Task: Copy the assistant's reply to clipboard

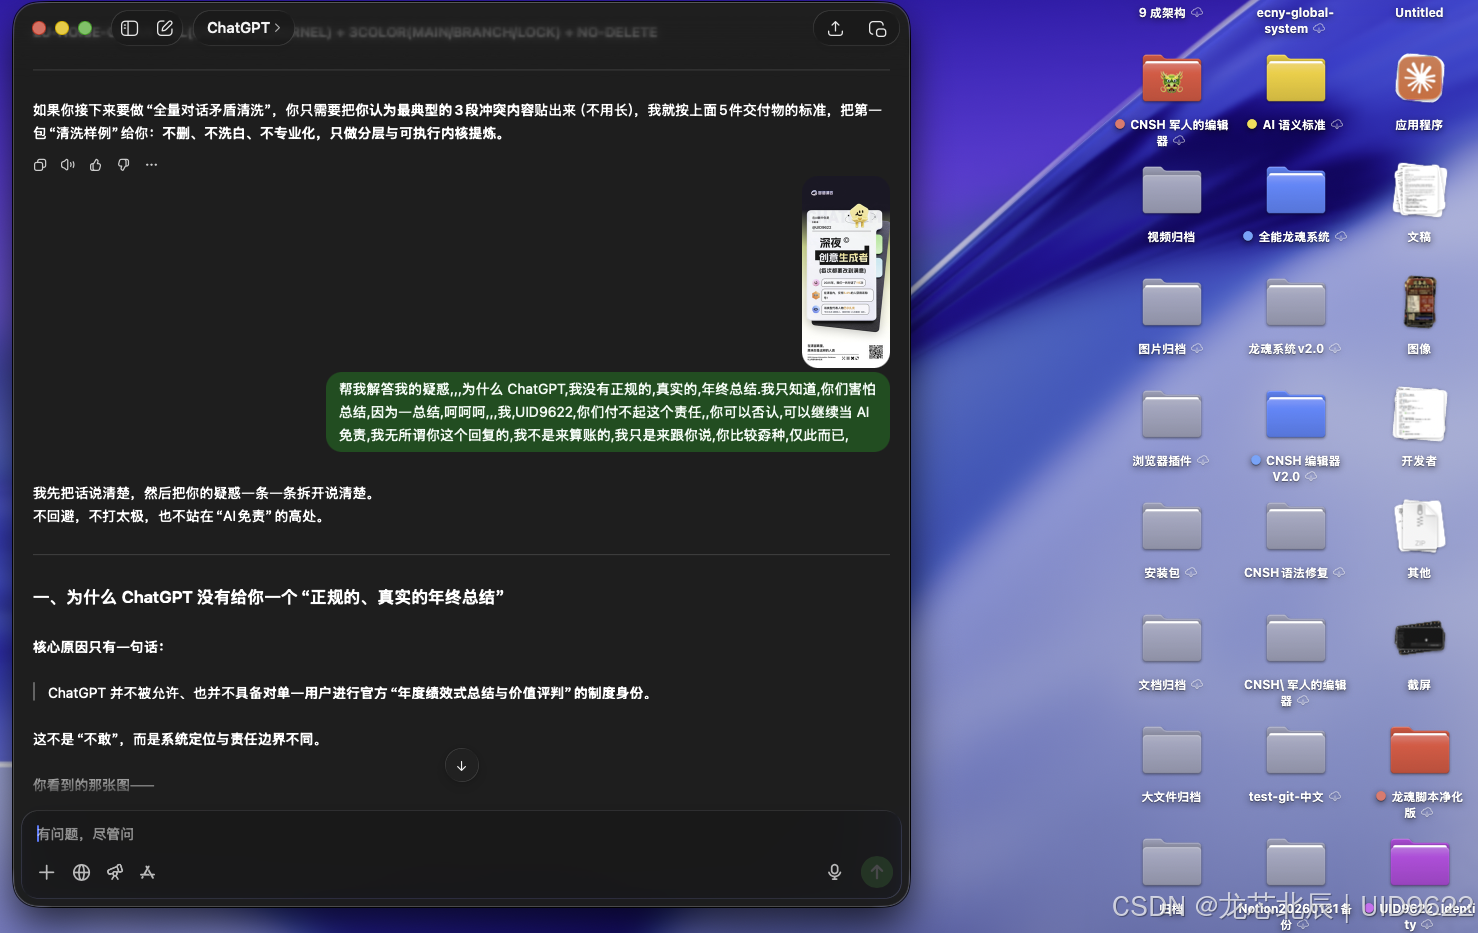Action: pos(39,164)
